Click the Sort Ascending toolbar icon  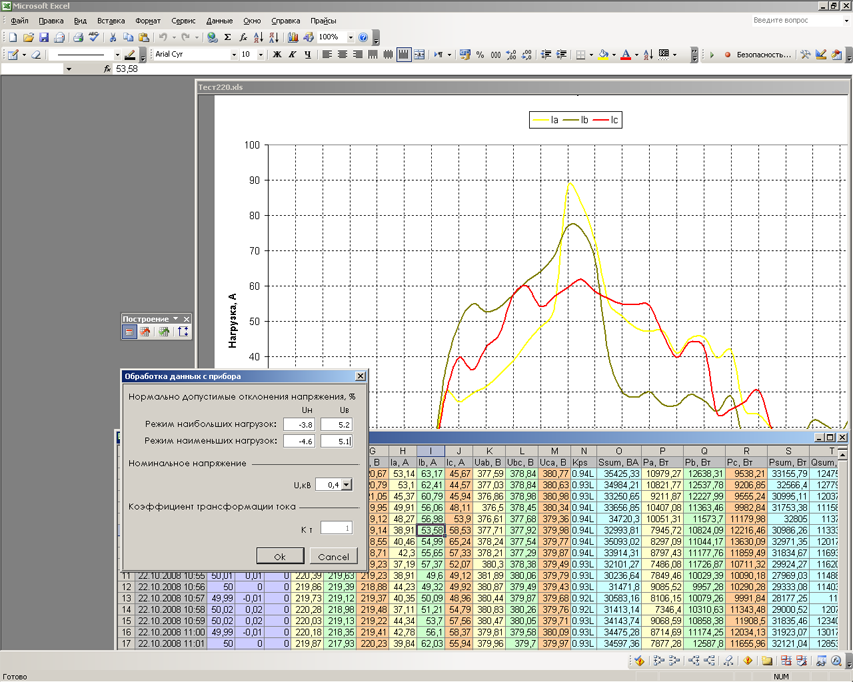(259, 37)
